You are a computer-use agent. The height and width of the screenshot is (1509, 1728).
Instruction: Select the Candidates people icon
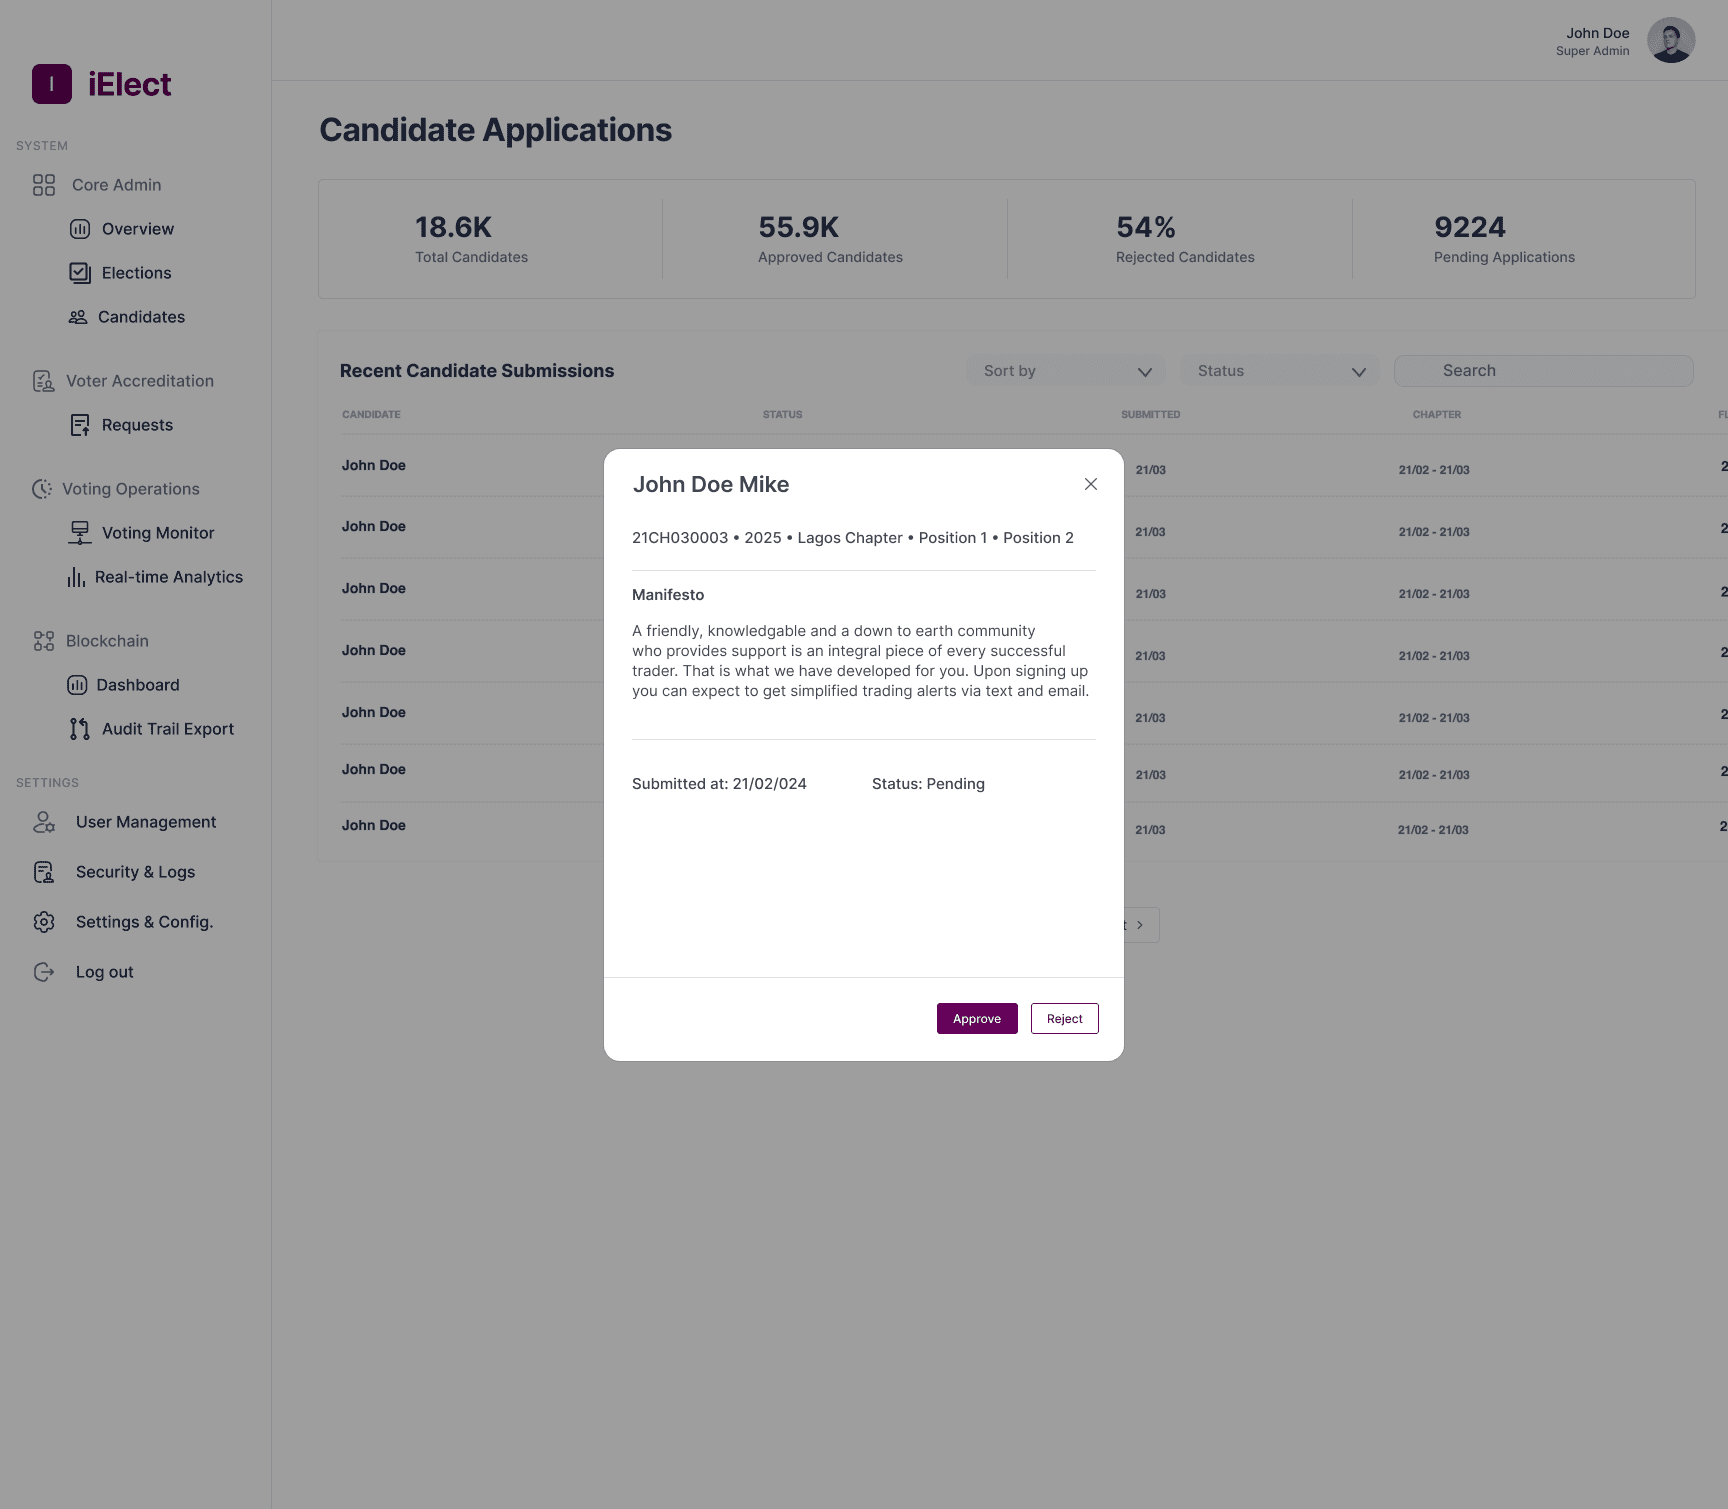point(78,317)
